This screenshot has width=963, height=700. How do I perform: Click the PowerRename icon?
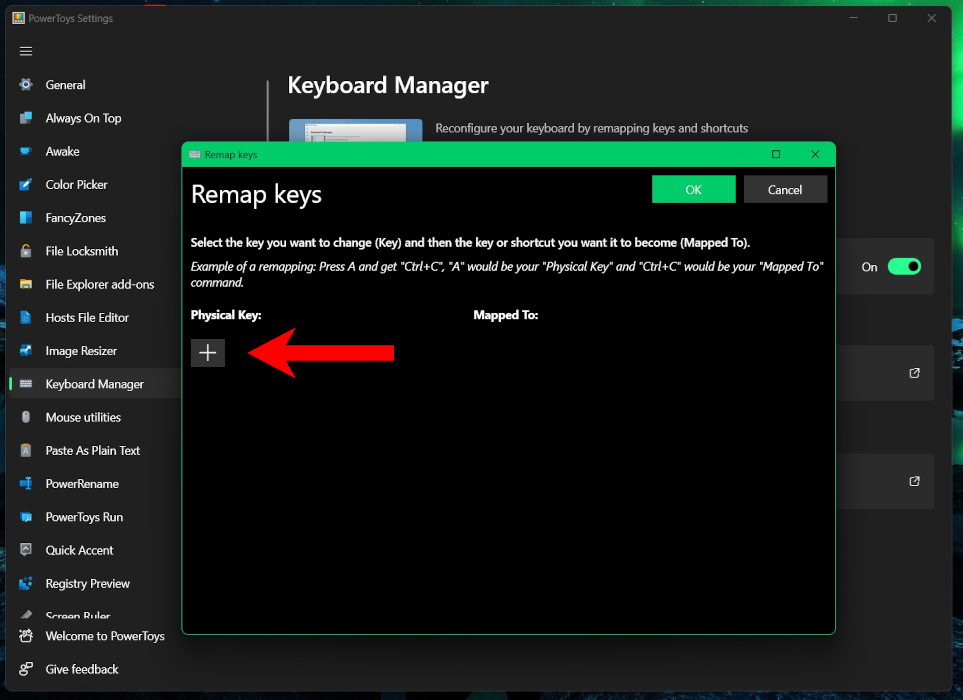click(x=28, y=483)
